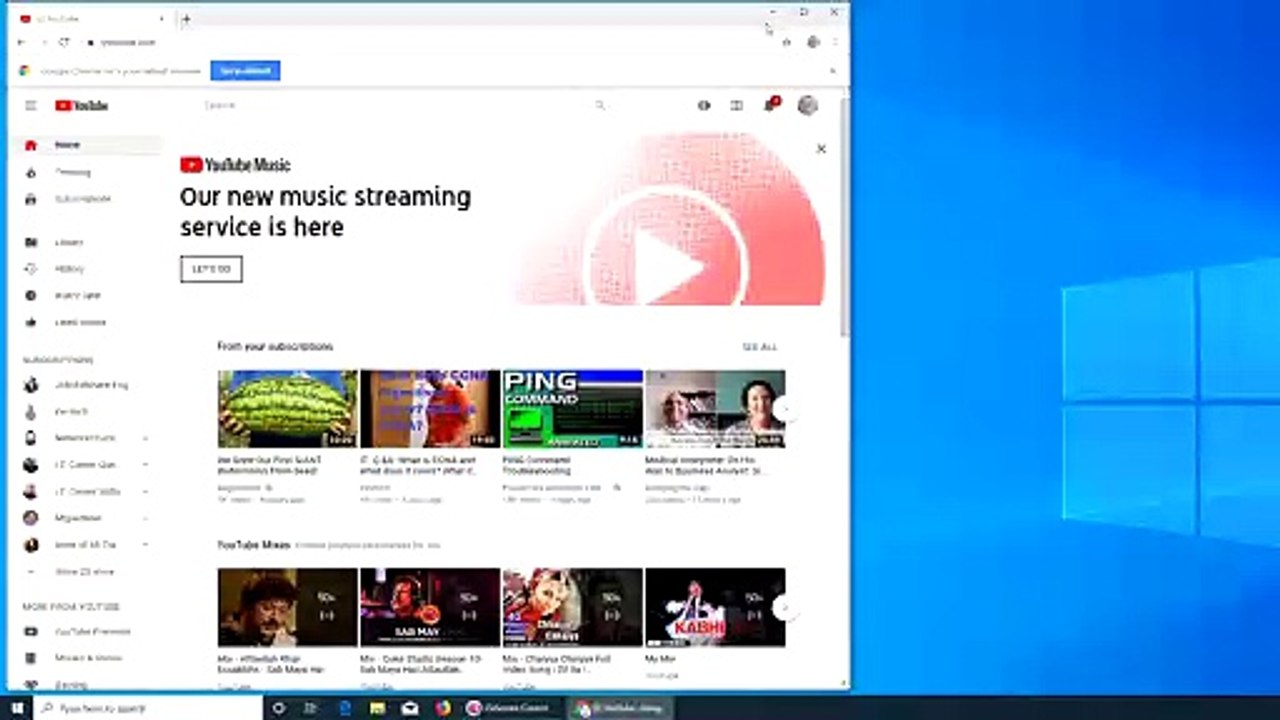The width and height of the screenshot is (1280, 720).
Task: Launch Firefox from the taskbar
Action: (x=443, y=708)
